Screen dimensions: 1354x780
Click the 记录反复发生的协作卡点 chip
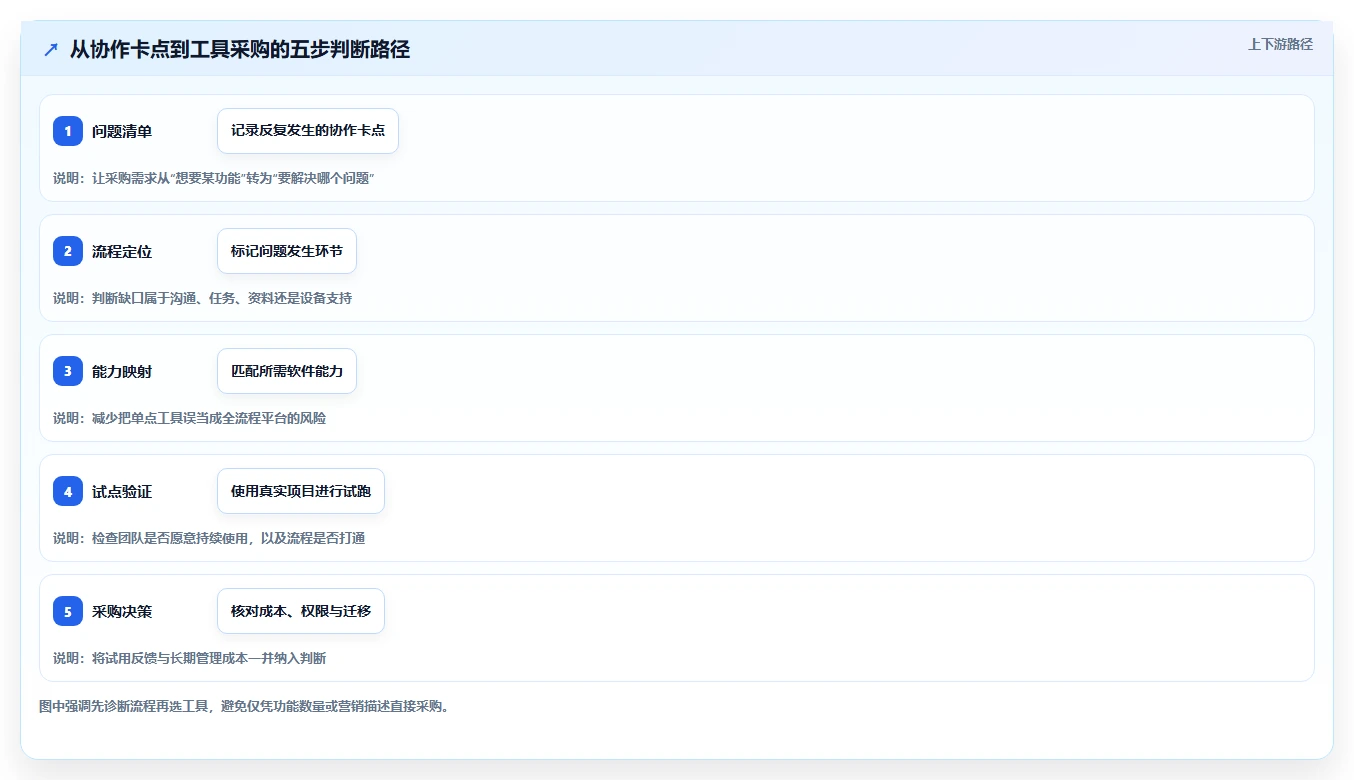point(308,131)
